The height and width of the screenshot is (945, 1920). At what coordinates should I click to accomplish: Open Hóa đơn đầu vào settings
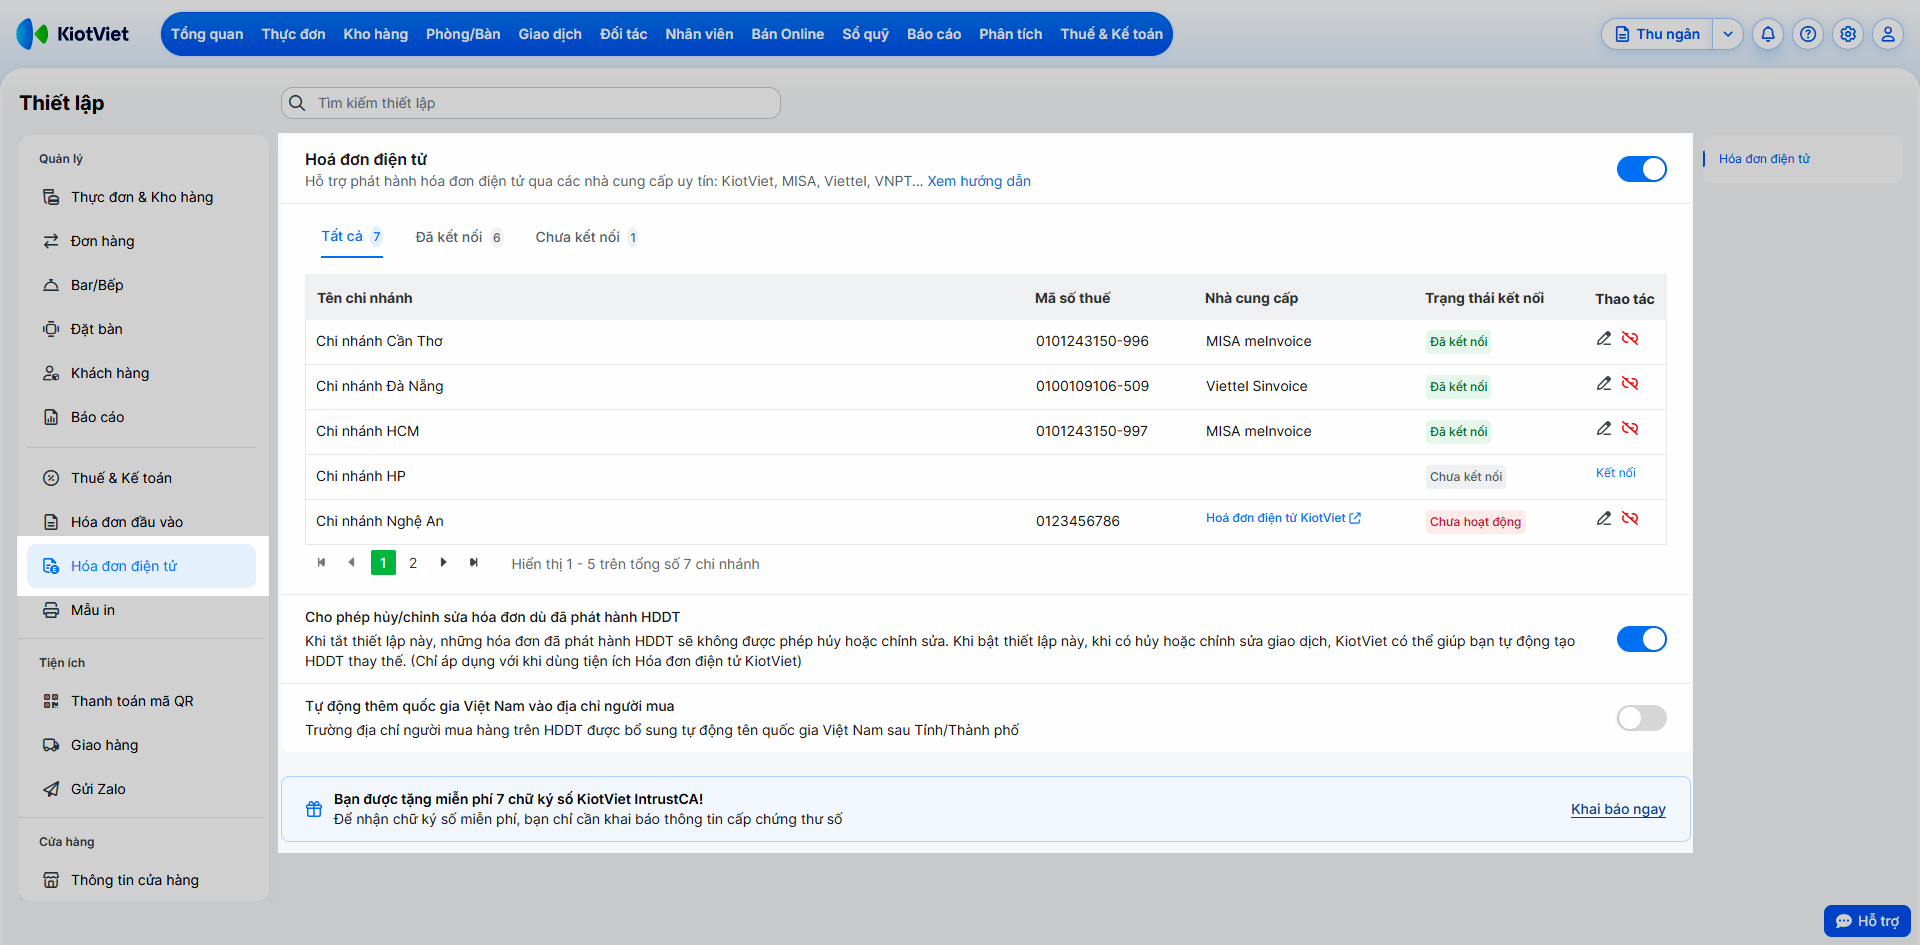[142, 522]
